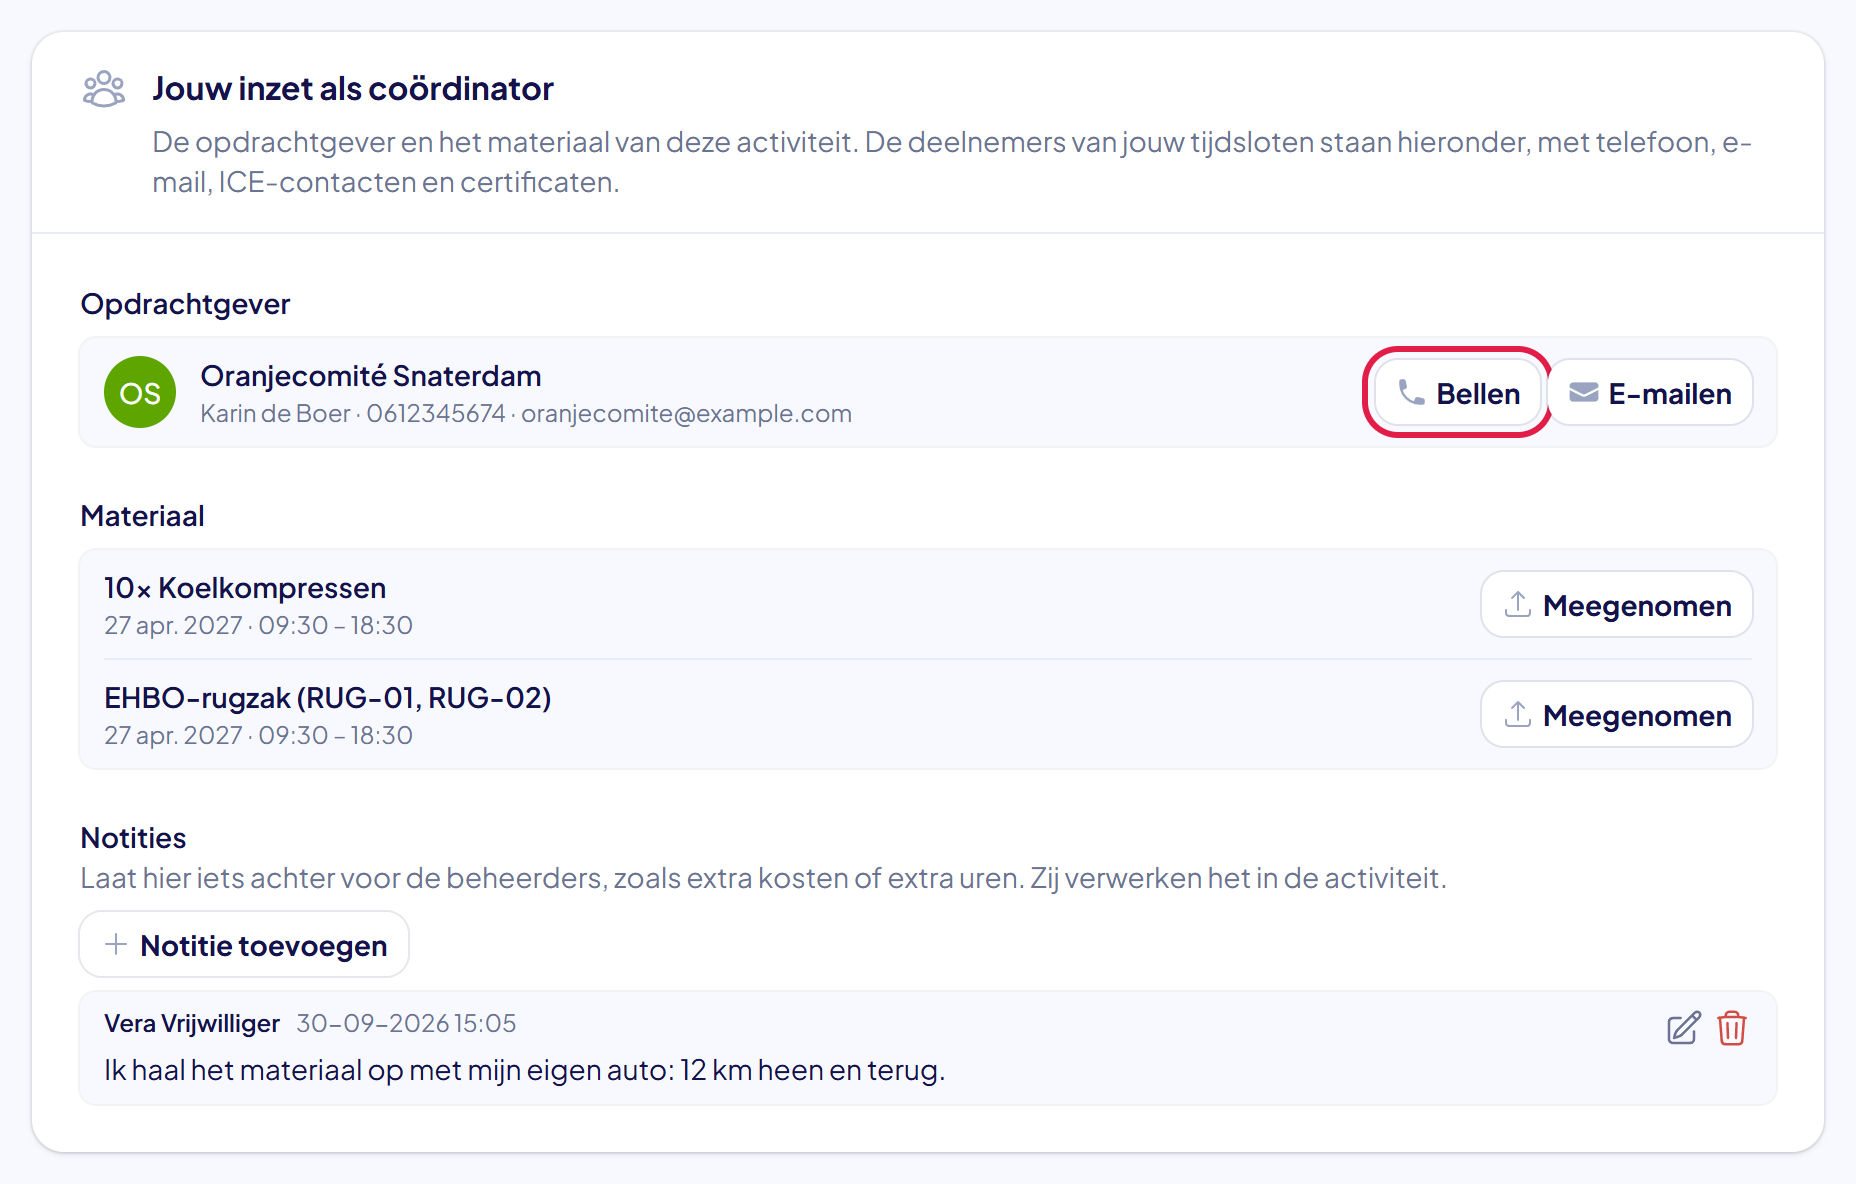Click note timestamp '30-09-2026 15:05'

pyautogui.click(x=406, y=1024)
